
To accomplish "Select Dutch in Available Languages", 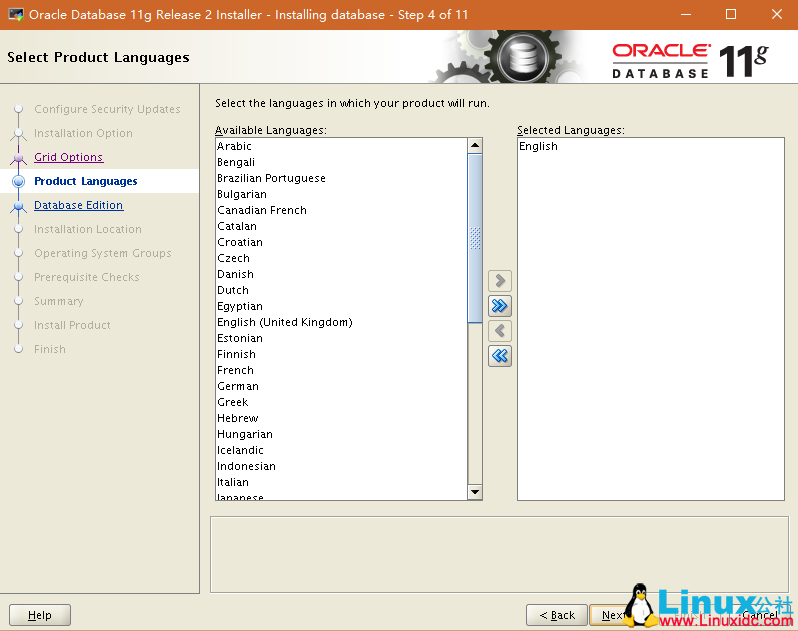I will point(341,290).
